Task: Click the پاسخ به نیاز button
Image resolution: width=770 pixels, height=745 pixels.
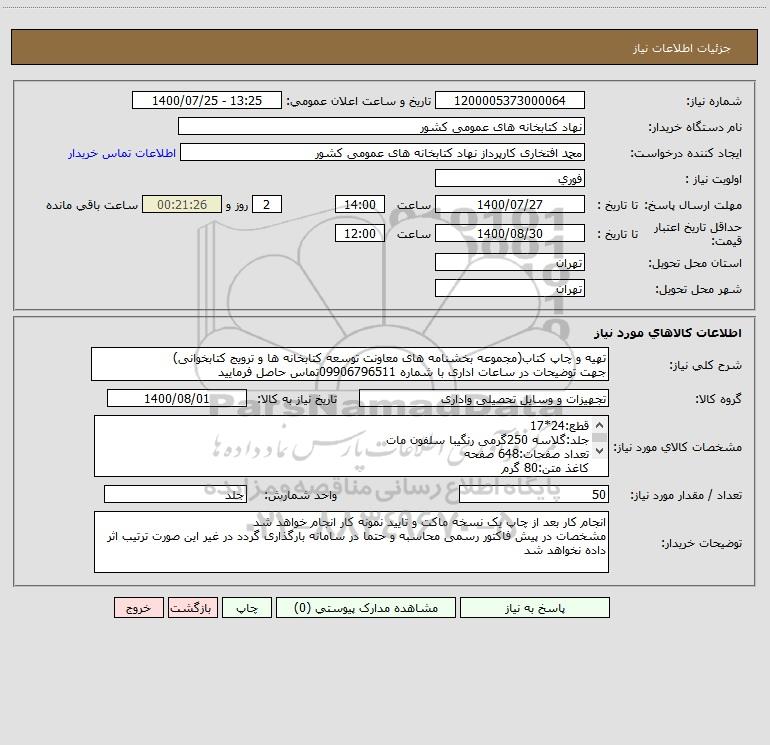Action: click(535, 607)
